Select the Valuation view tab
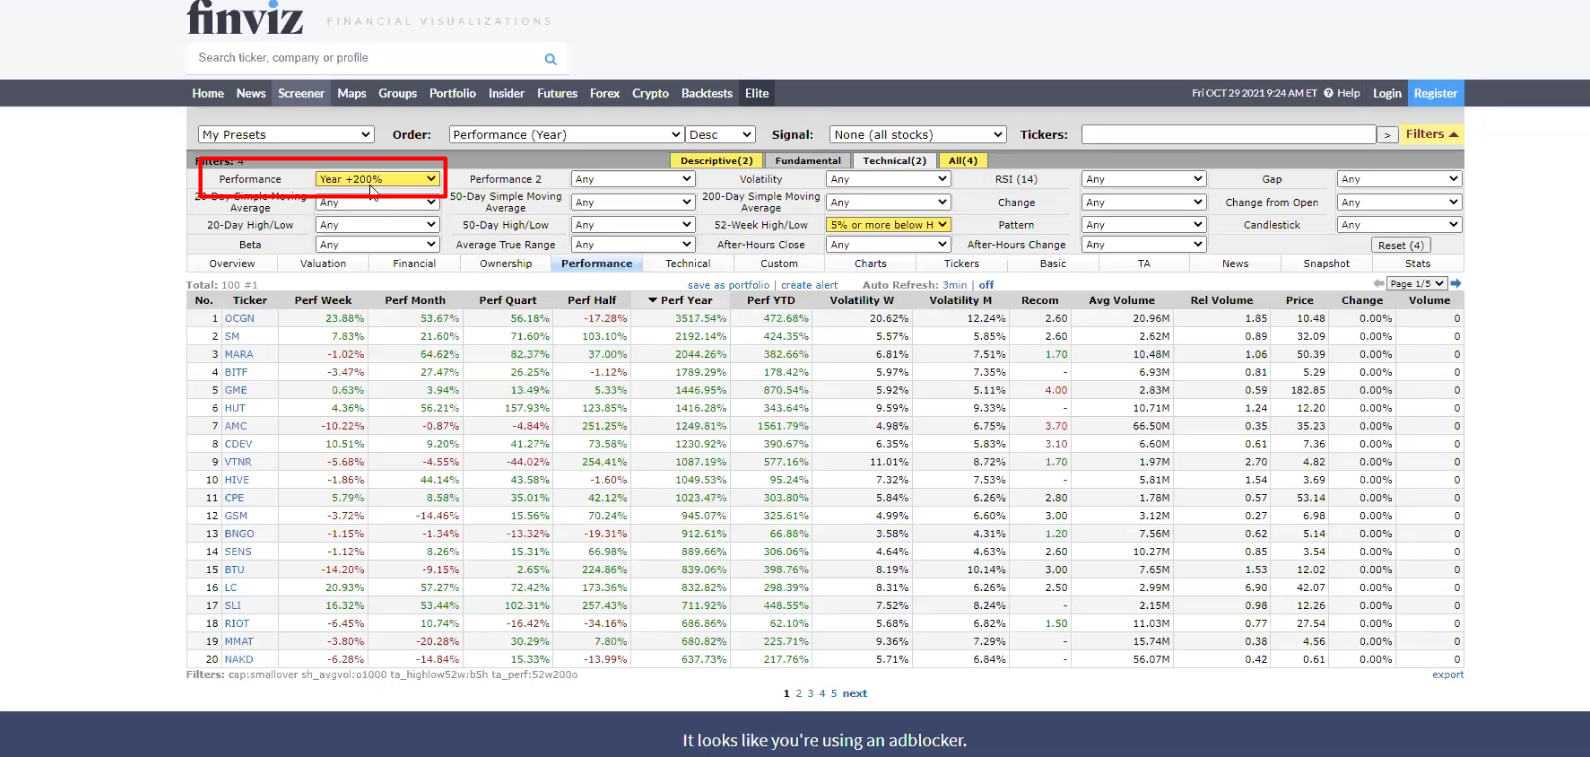The image size is (1590, 757). tap(323, 264)
